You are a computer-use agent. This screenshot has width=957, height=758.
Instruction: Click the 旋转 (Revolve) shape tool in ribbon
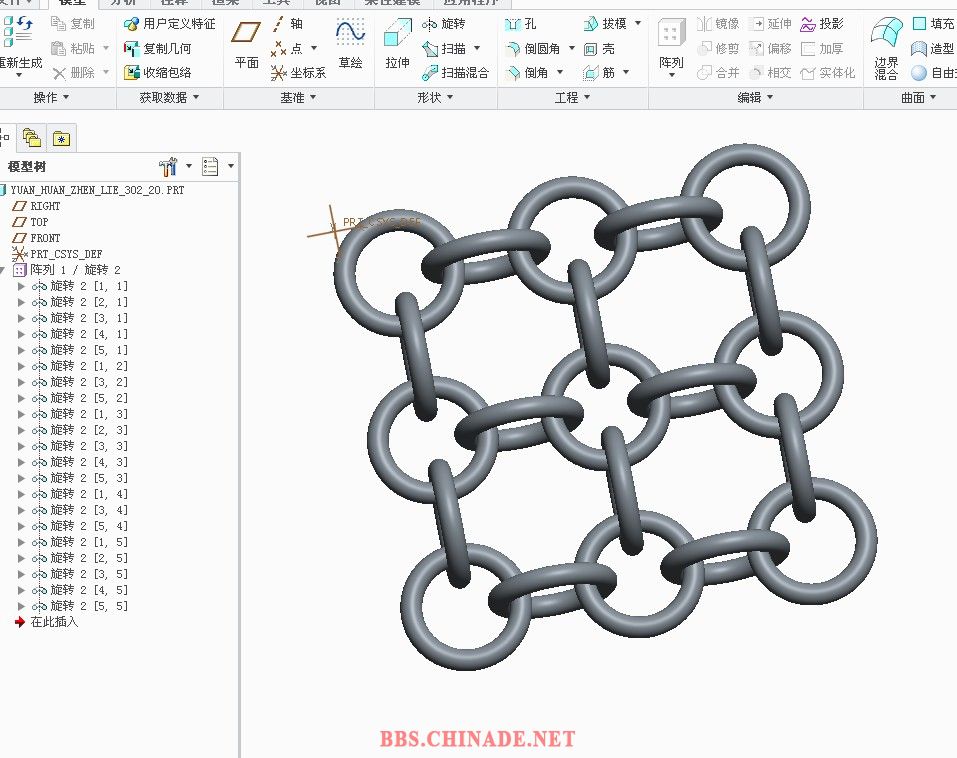444,24
